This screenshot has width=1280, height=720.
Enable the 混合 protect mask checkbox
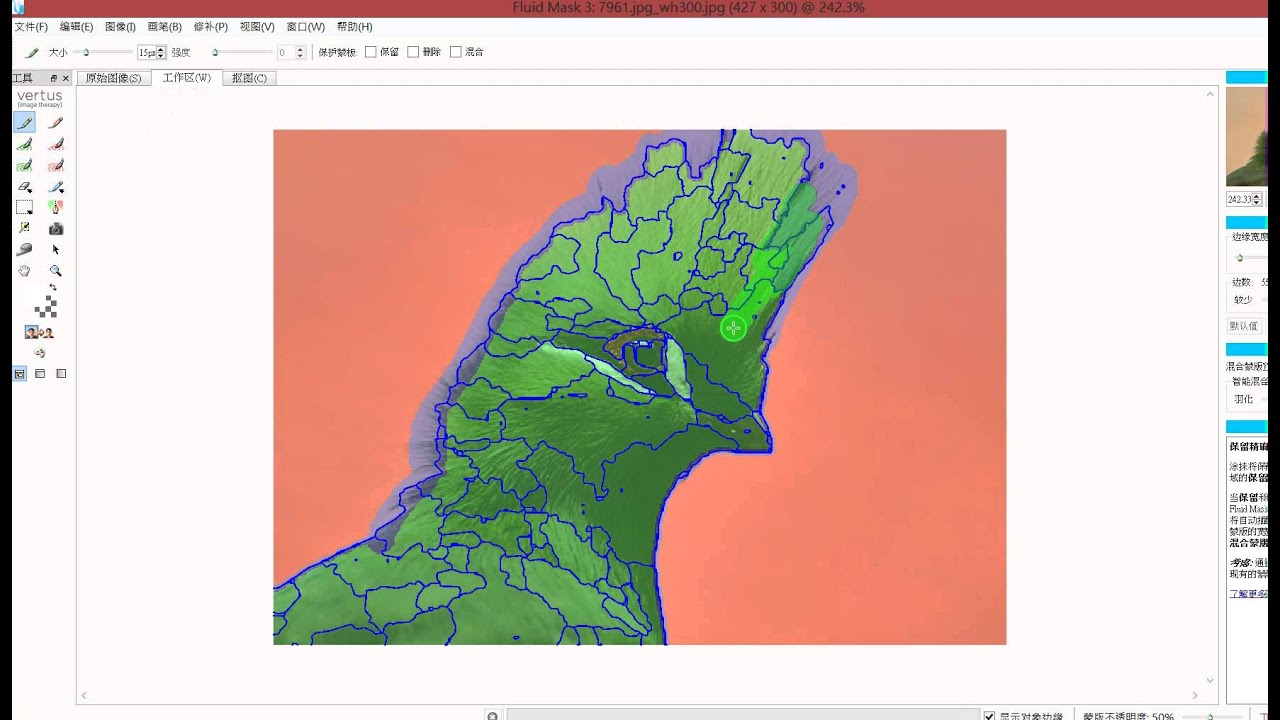[x=456, y=52]
